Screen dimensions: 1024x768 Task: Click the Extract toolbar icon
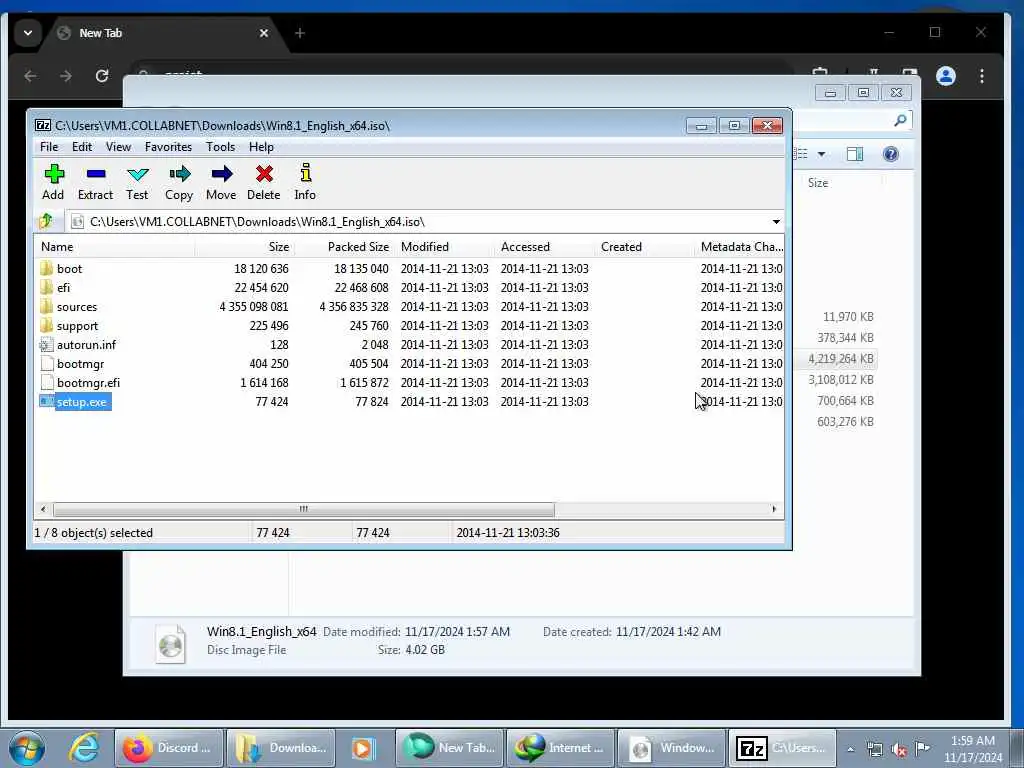point(95,182)
